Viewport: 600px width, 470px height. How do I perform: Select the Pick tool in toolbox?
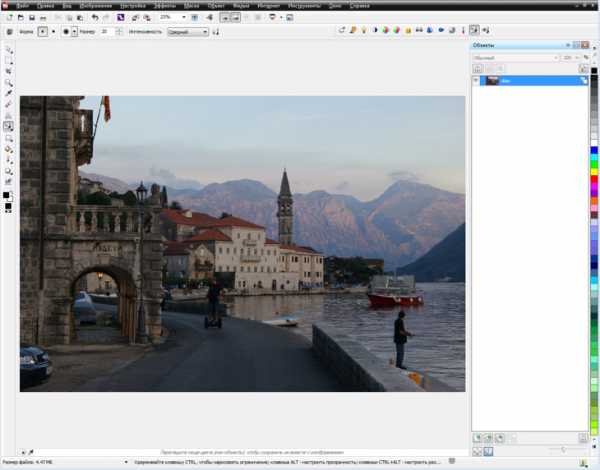coord(8,49)
